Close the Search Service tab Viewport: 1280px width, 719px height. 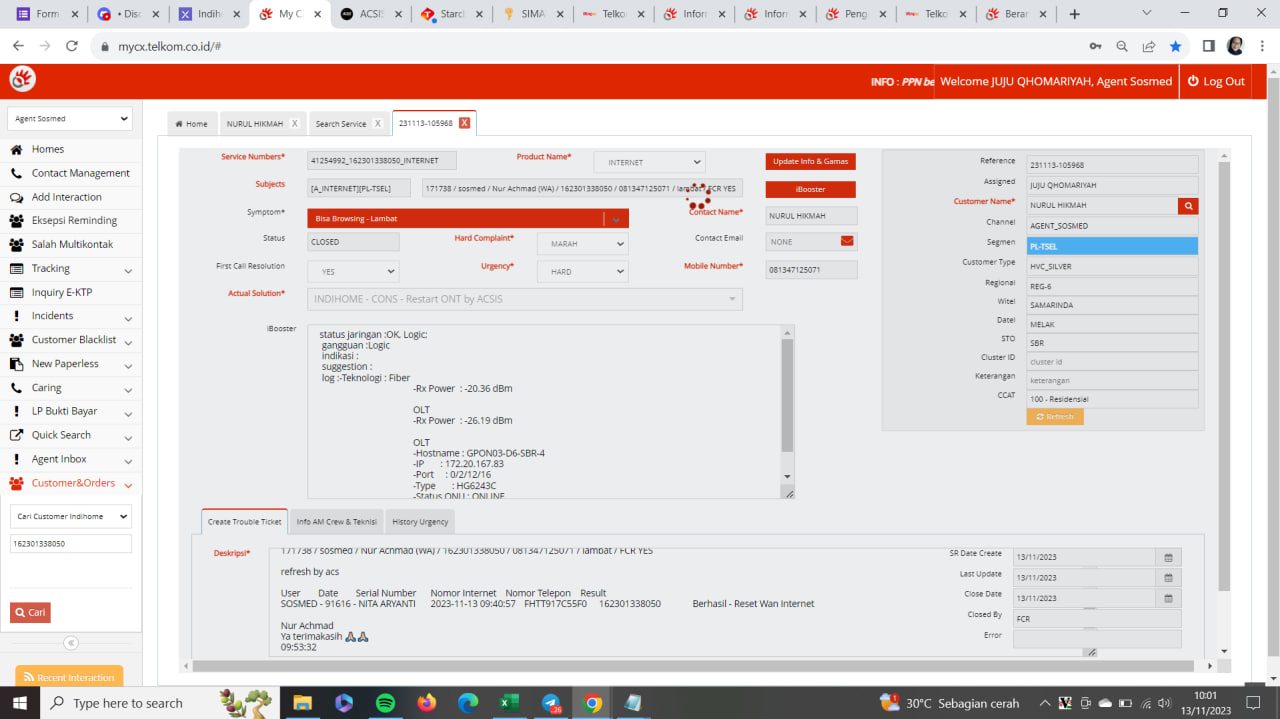[378, 124]
